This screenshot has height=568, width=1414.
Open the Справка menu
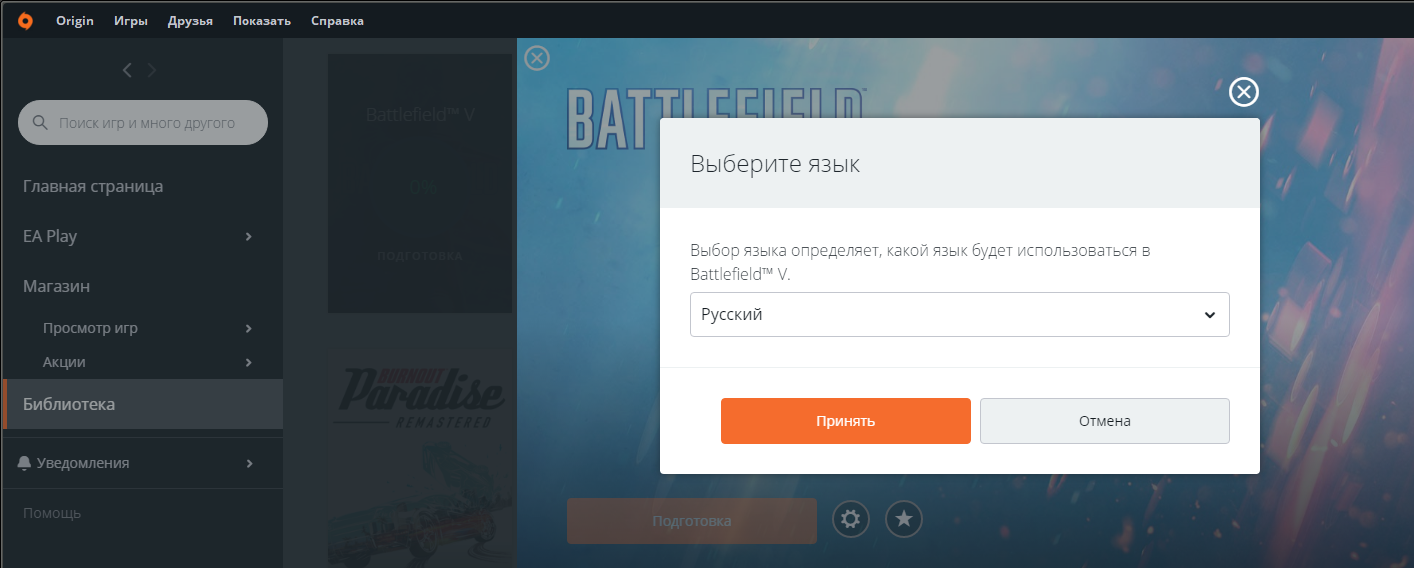click(337, 21)
